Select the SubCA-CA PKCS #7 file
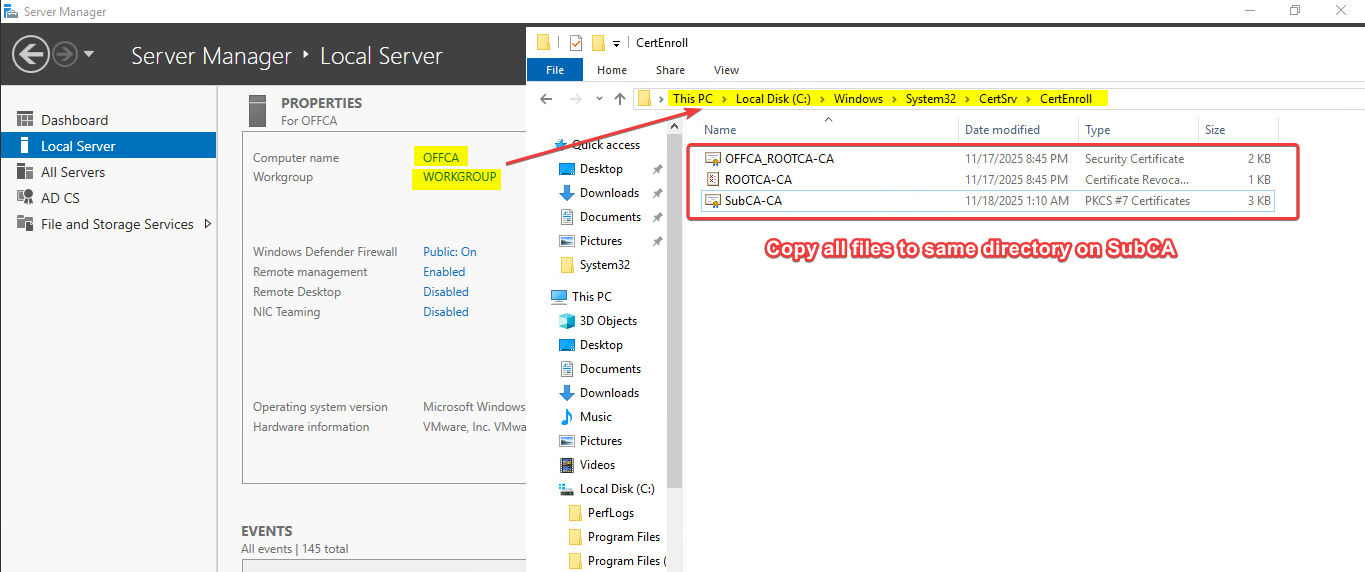 (x=753, y=201)
